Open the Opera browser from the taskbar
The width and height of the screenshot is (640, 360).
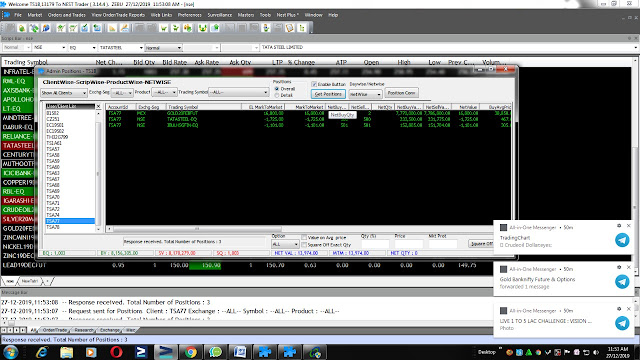click(116, 352)
